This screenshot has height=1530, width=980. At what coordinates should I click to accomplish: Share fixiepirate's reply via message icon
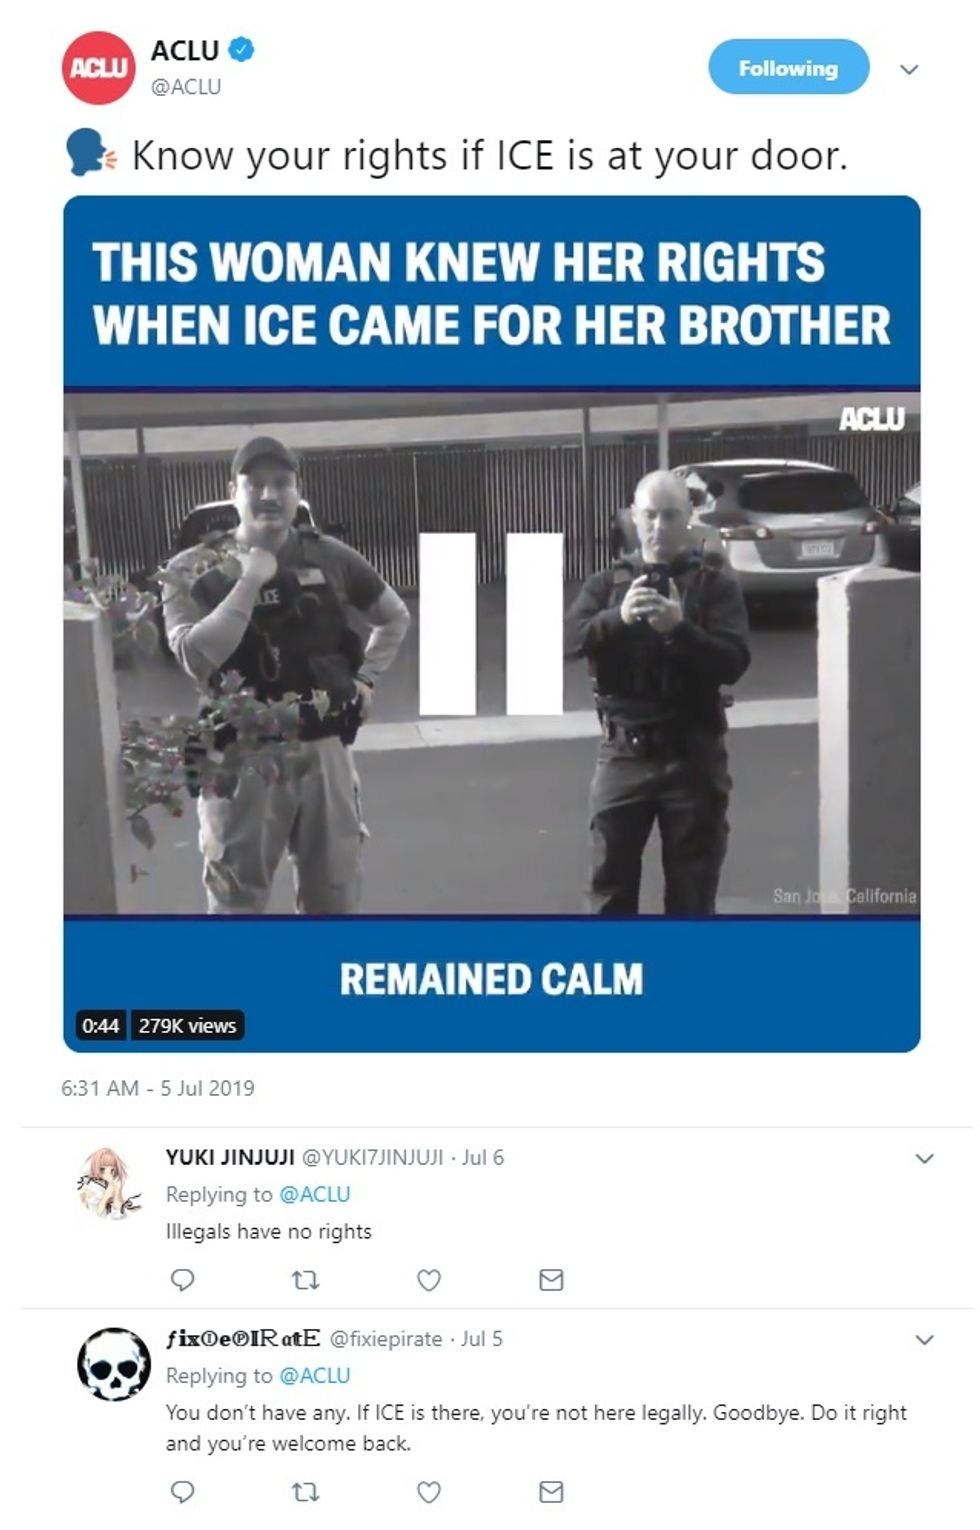[x=551, y=1492]
